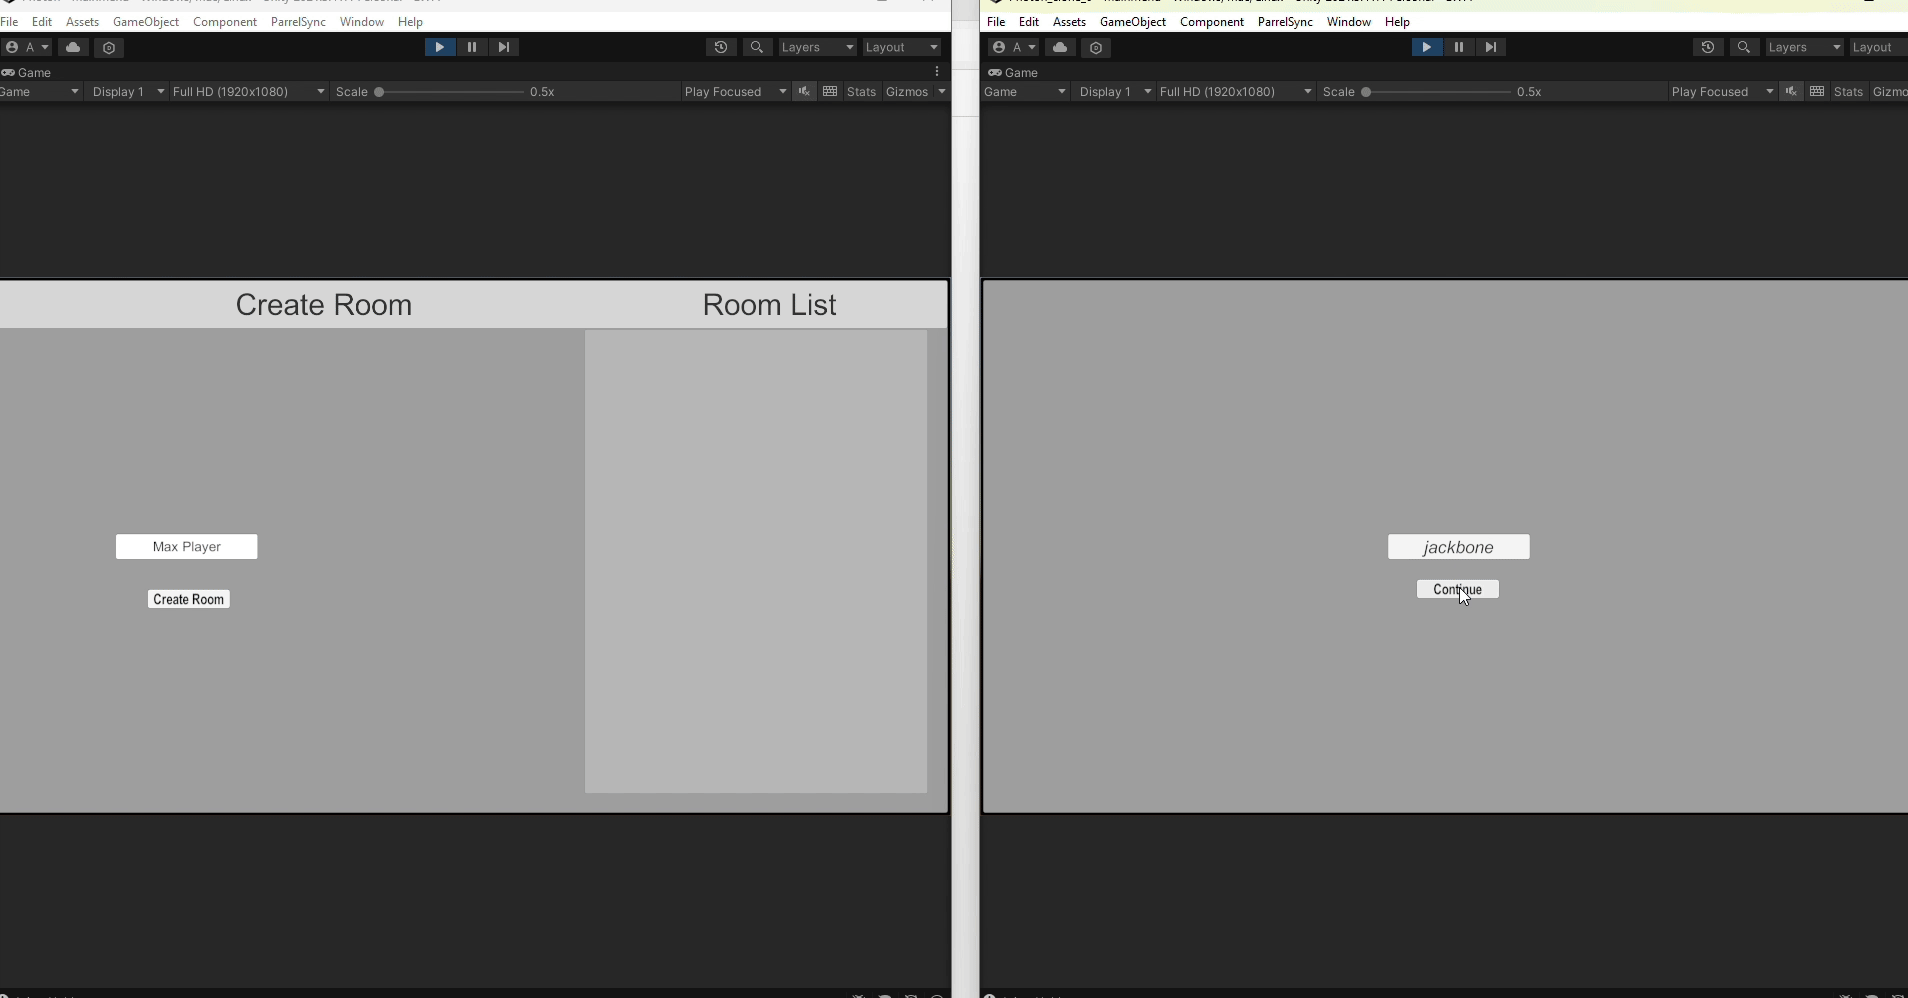This screenshot has height=998, width=1908.
Task: Toggle Gizmos in left Game view
Action: pyautogui.click(x=907, y=91)
